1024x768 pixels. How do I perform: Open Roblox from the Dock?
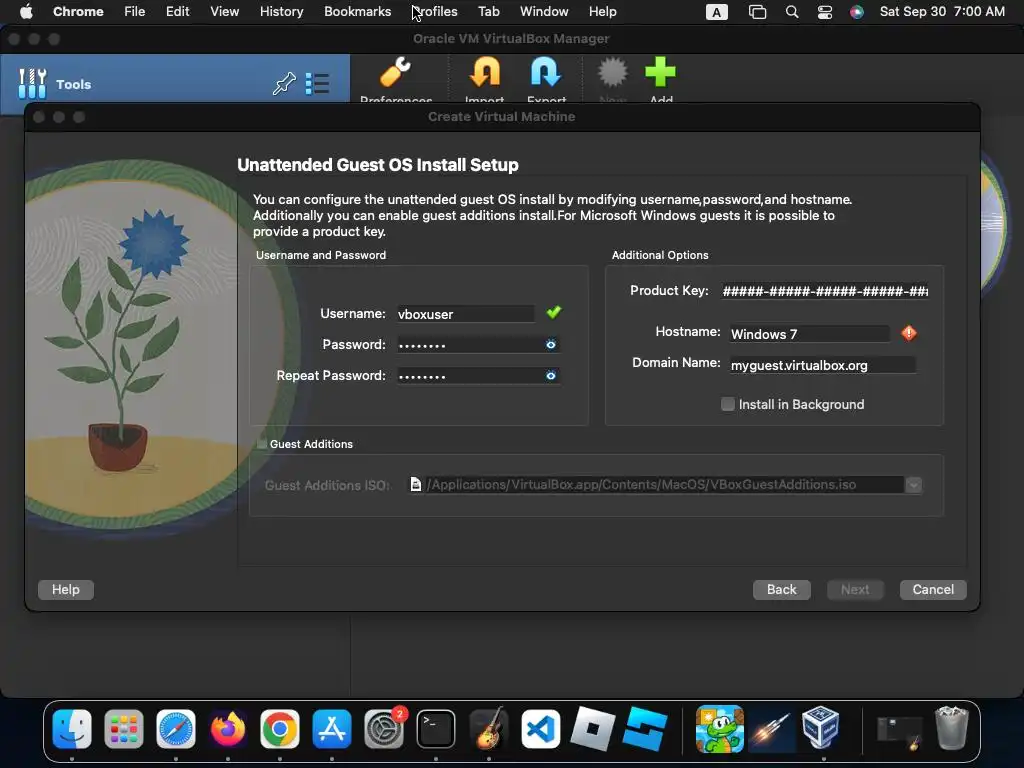[x=592, y=729]
